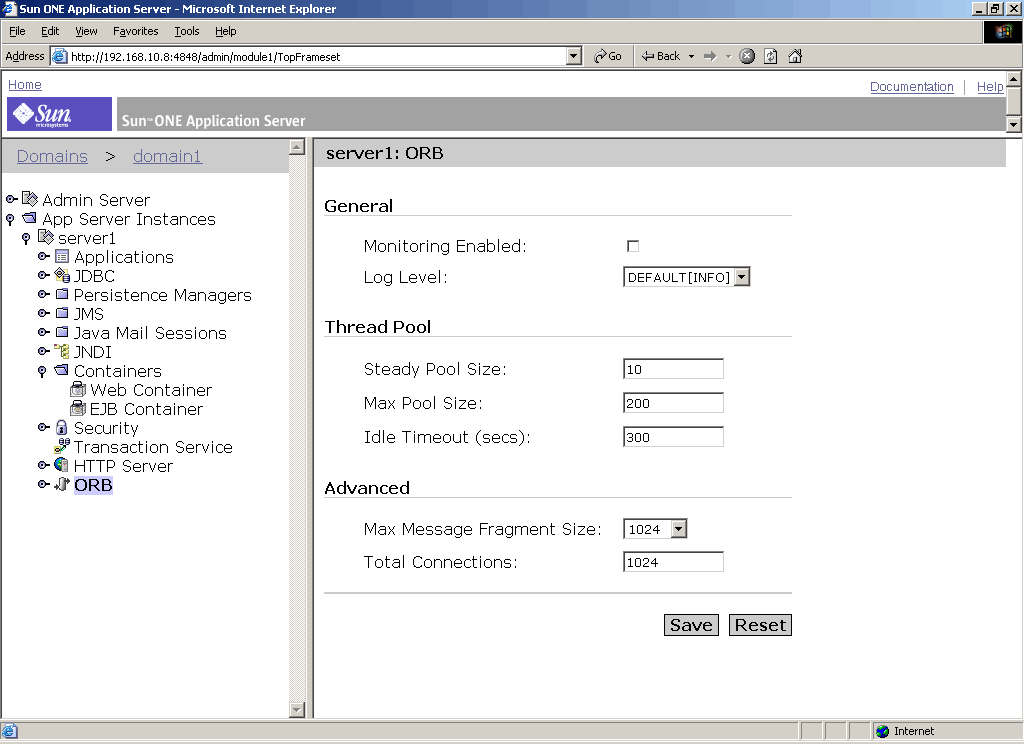Click the Steady Pool Size field
1024x744 pixels.
click(673, 369)
